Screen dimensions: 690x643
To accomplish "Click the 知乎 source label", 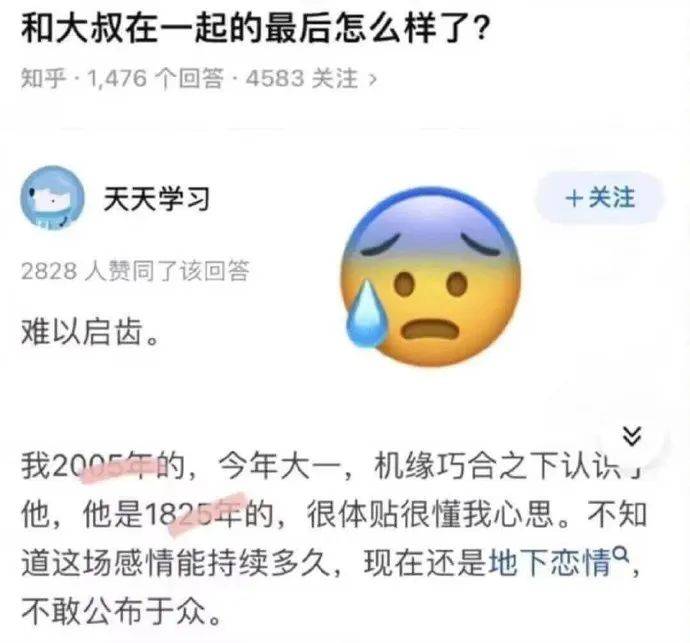I will coord(44,79).
